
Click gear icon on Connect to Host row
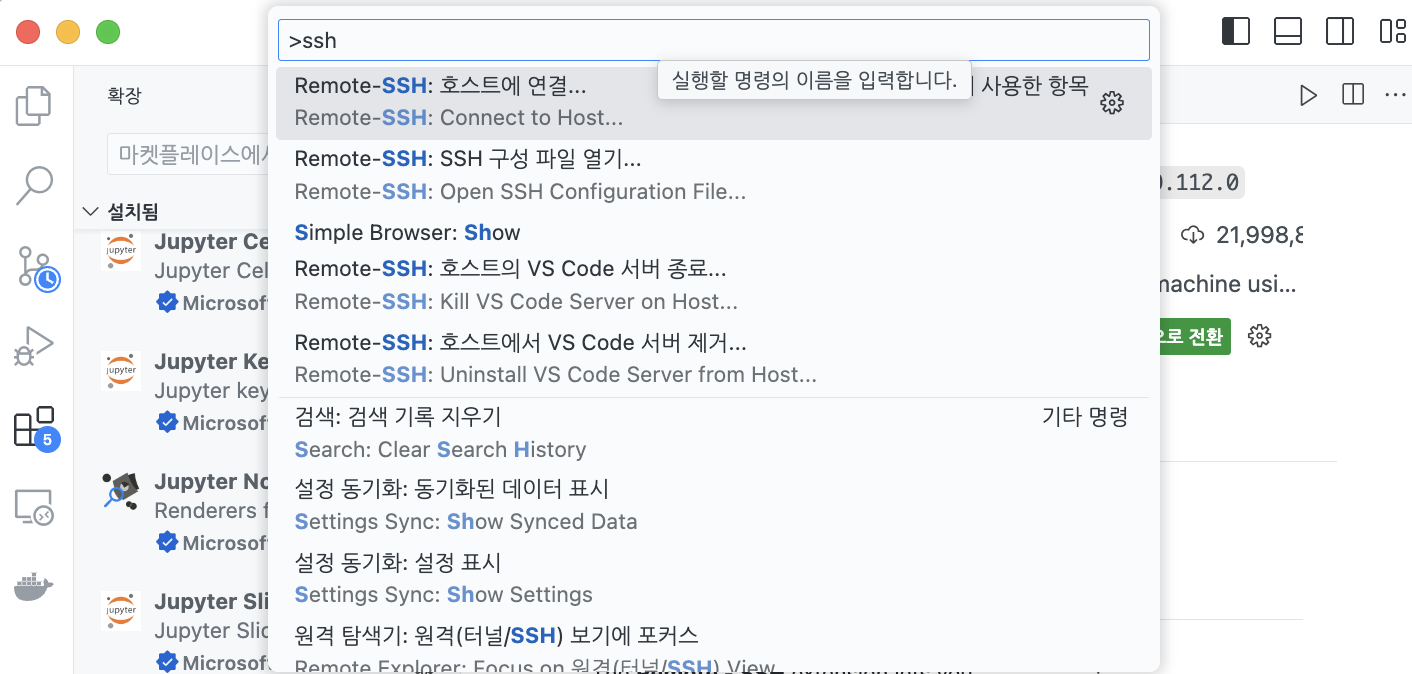coord(1112,103)
